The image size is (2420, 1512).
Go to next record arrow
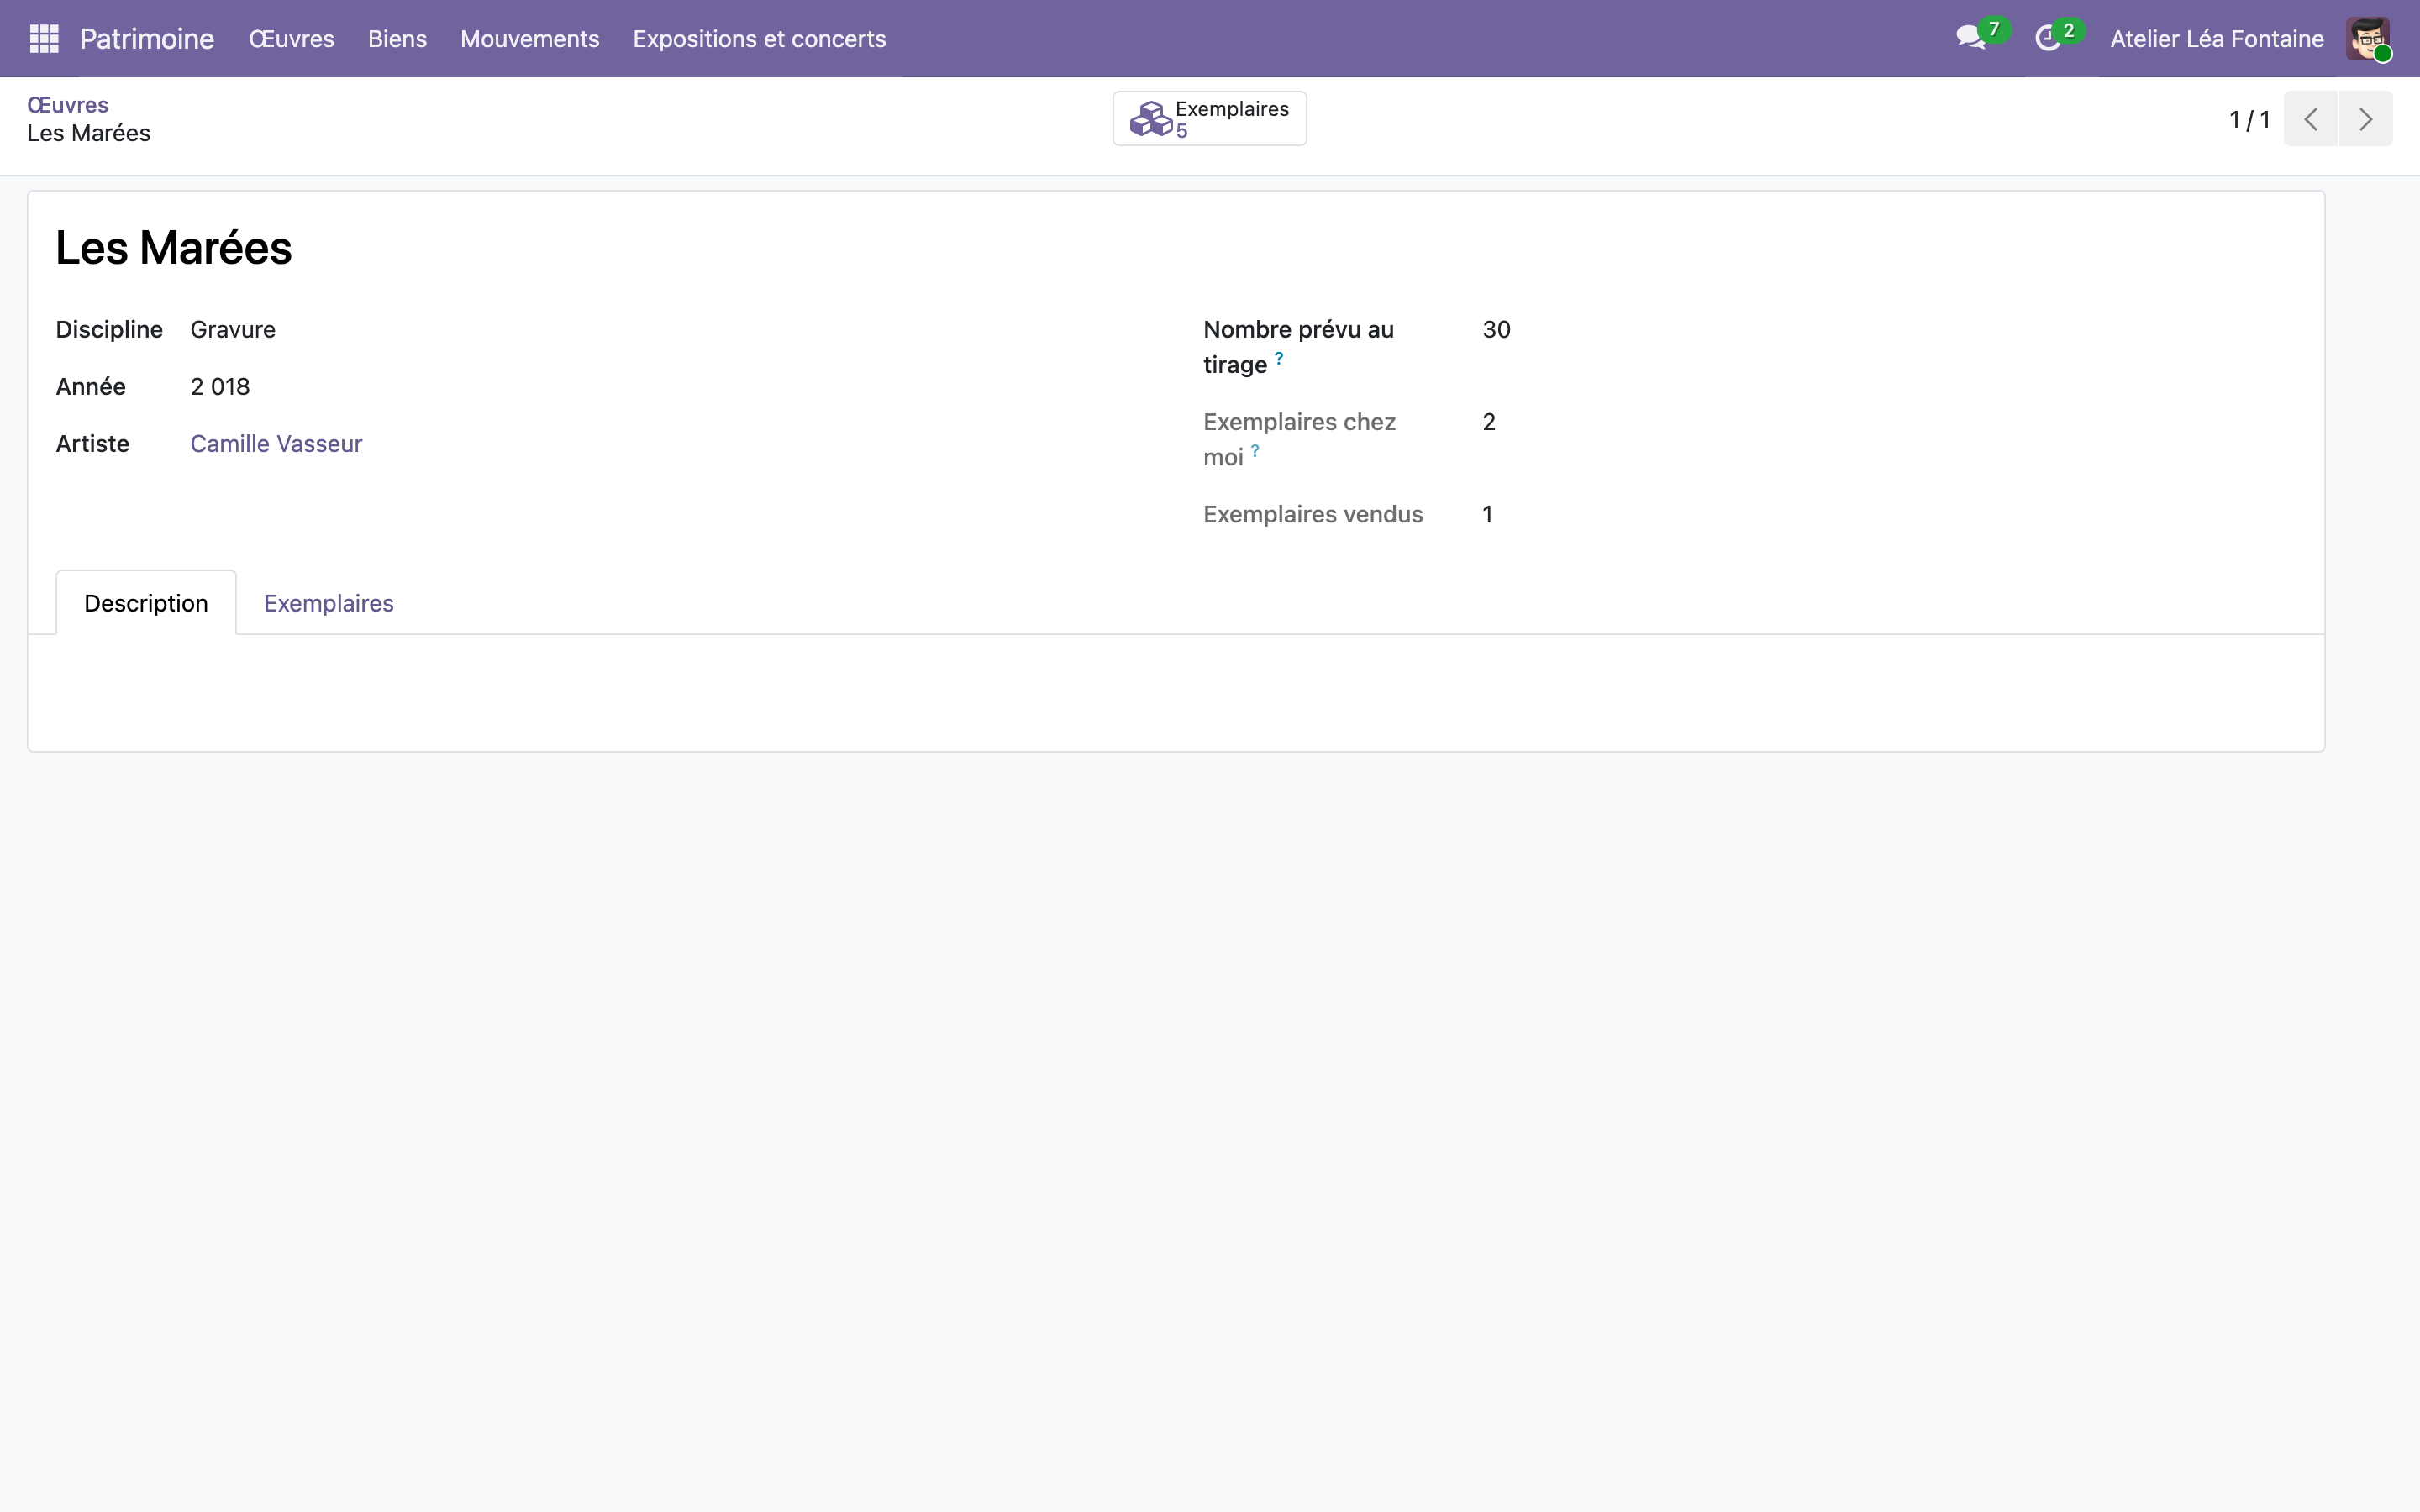click(x=2365, y=119)
